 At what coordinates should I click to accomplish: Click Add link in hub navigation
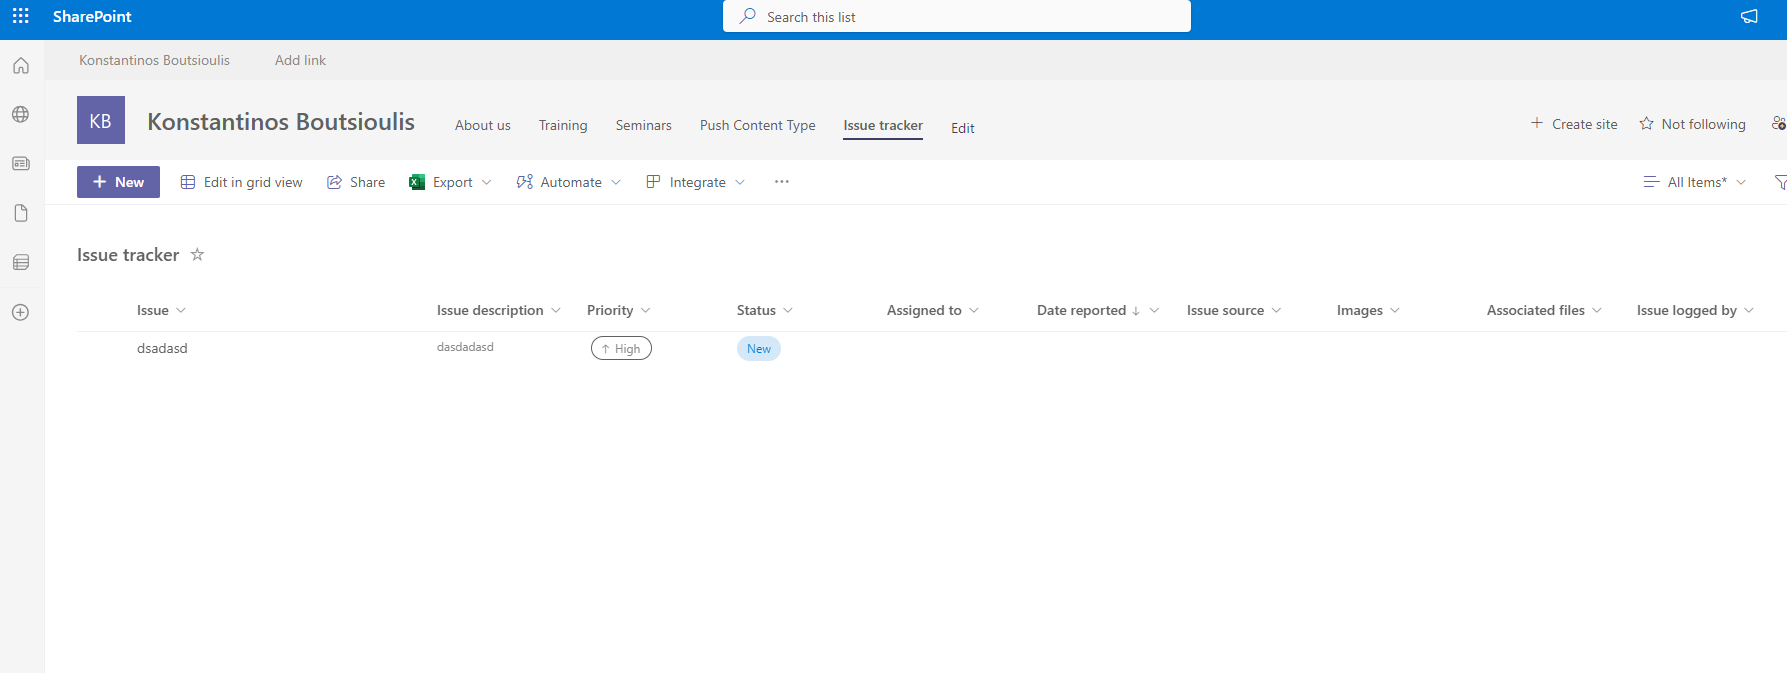point(300,60)
